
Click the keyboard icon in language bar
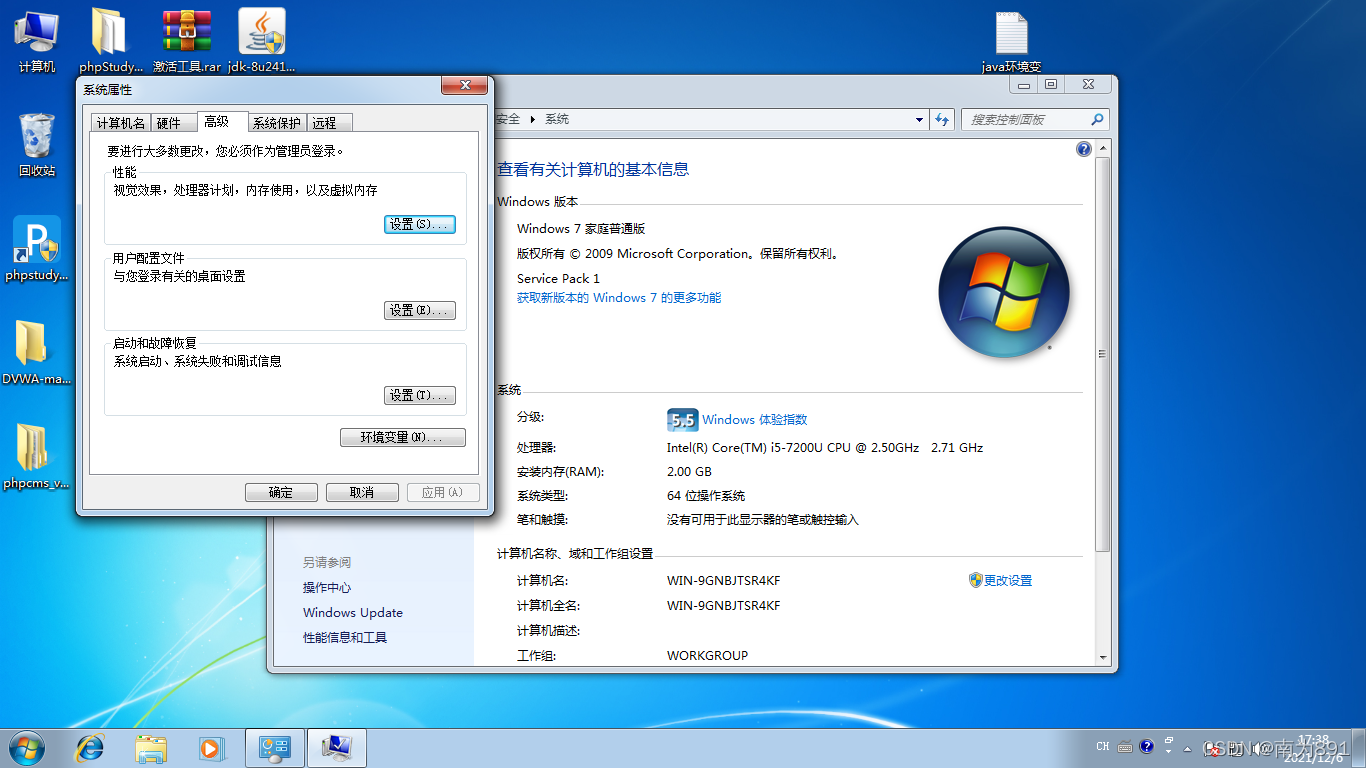pyautogui.click(x=1125, y=747)
